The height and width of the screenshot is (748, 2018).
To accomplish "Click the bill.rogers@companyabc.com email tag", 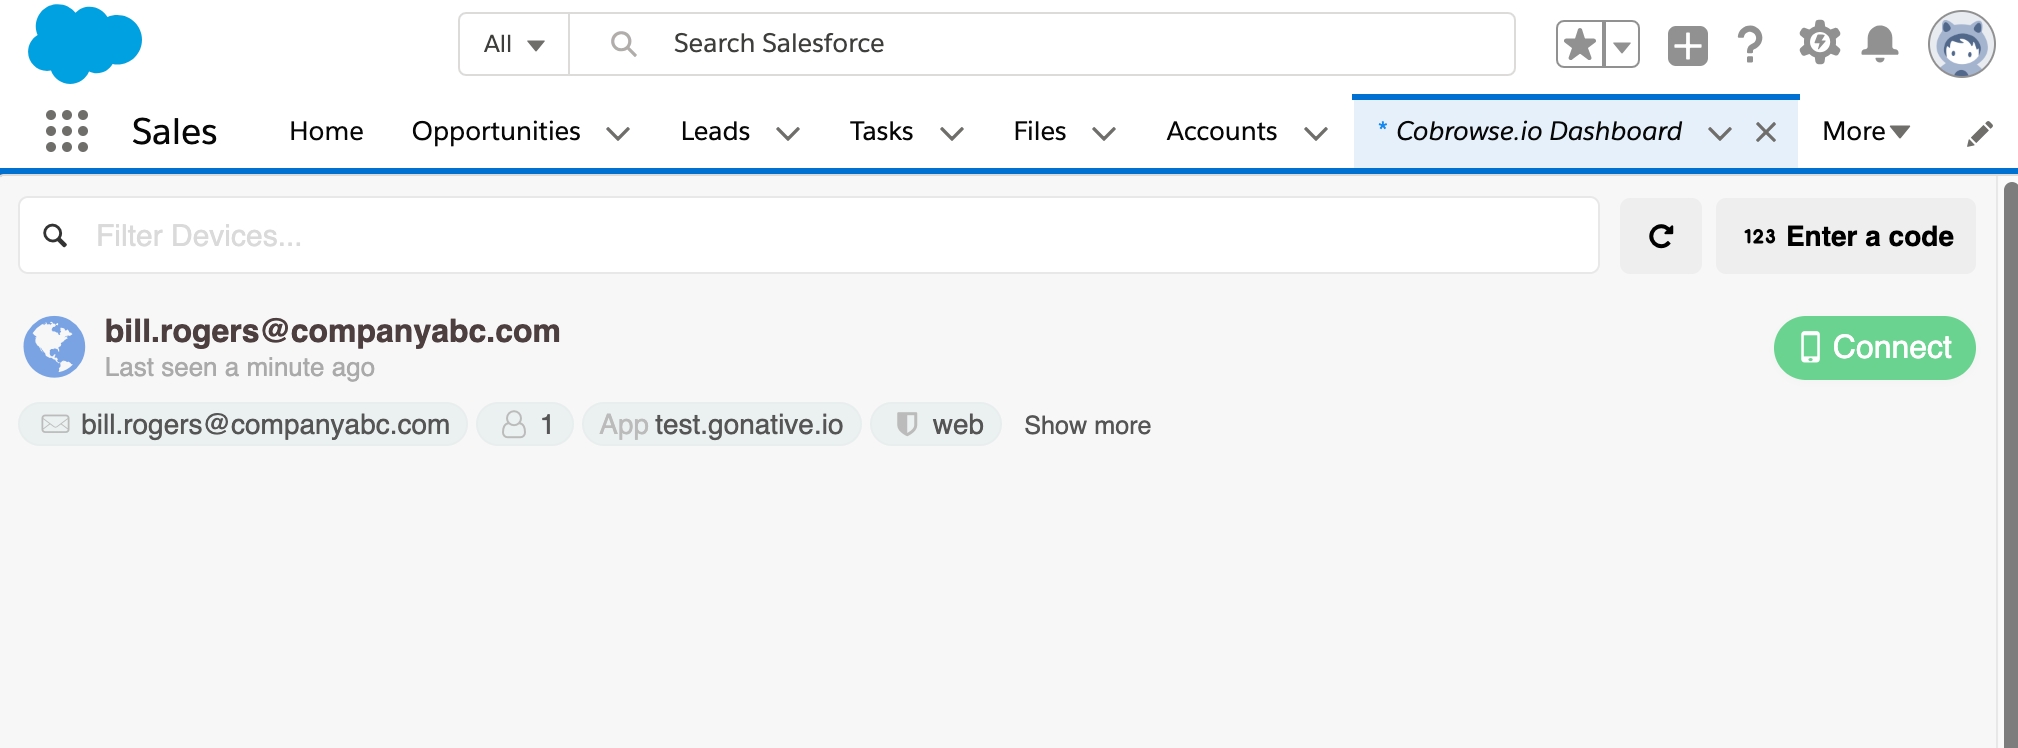I will [243, 424].
